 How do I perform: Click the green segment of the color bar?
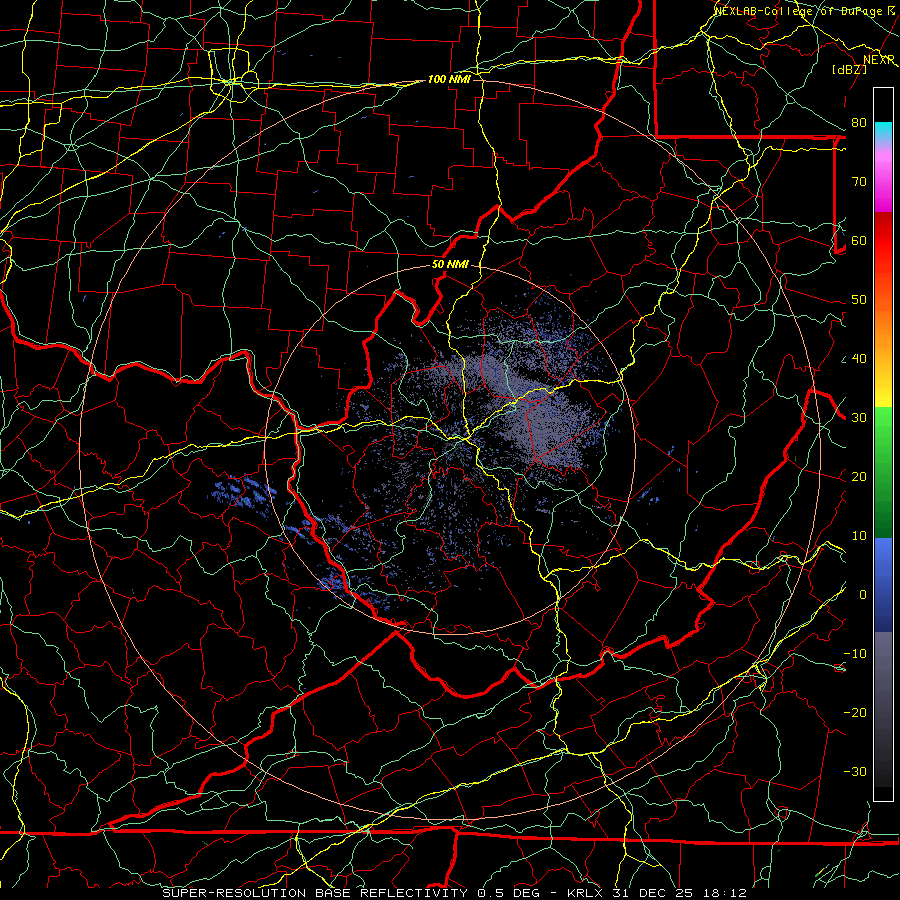[883, 471]
